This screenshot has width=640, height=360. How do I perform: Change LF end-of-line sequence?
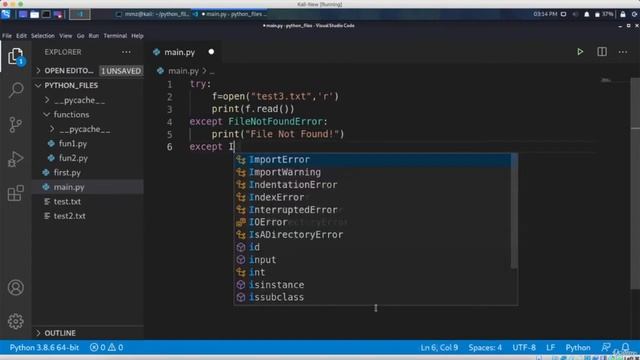click(551, 348)
